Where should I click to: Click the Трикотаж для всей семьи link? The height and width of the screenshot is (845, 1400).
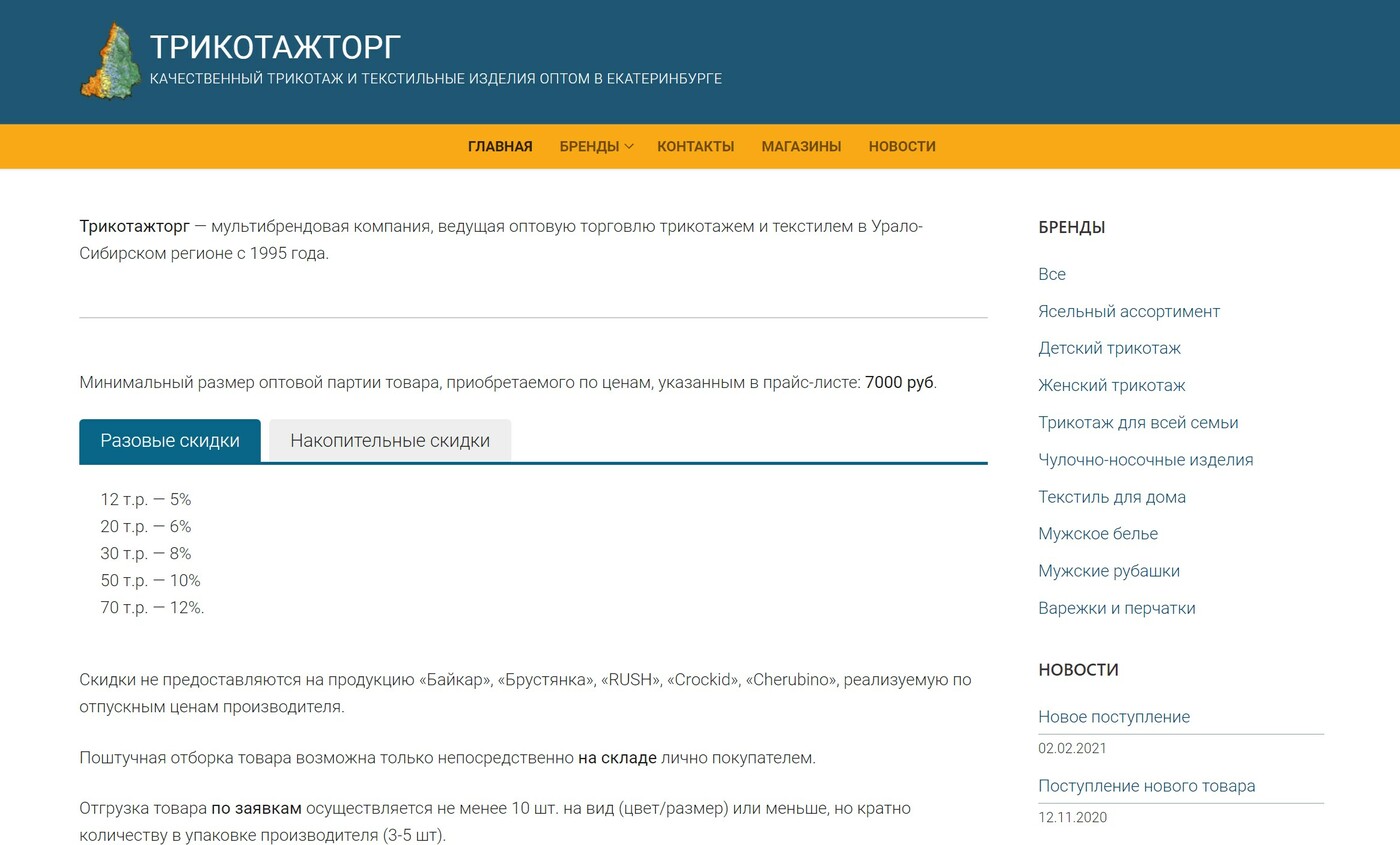click(1138, 422)
